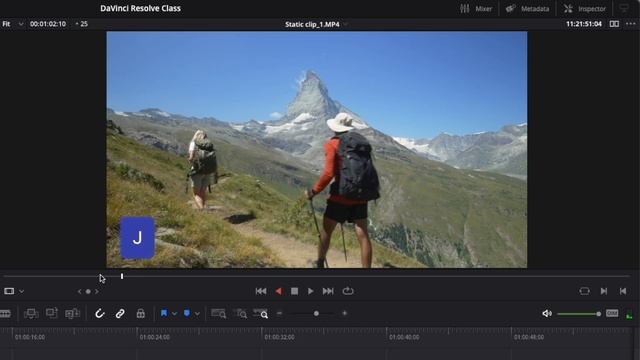Expand viewer overlay mode chevron
640x360 pixels.
click(22, 291)
